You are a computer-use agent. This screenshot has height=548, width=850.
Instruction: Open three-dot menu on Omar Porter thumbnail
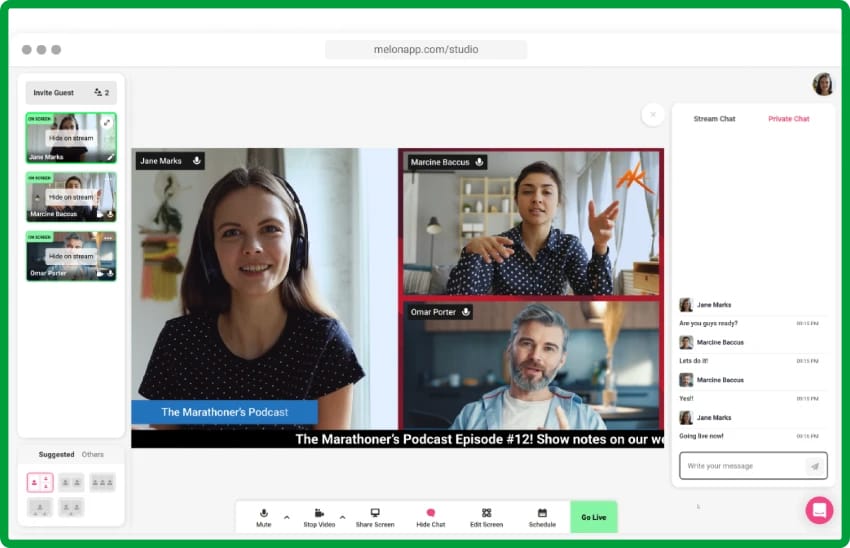click(x=108, y=238)
